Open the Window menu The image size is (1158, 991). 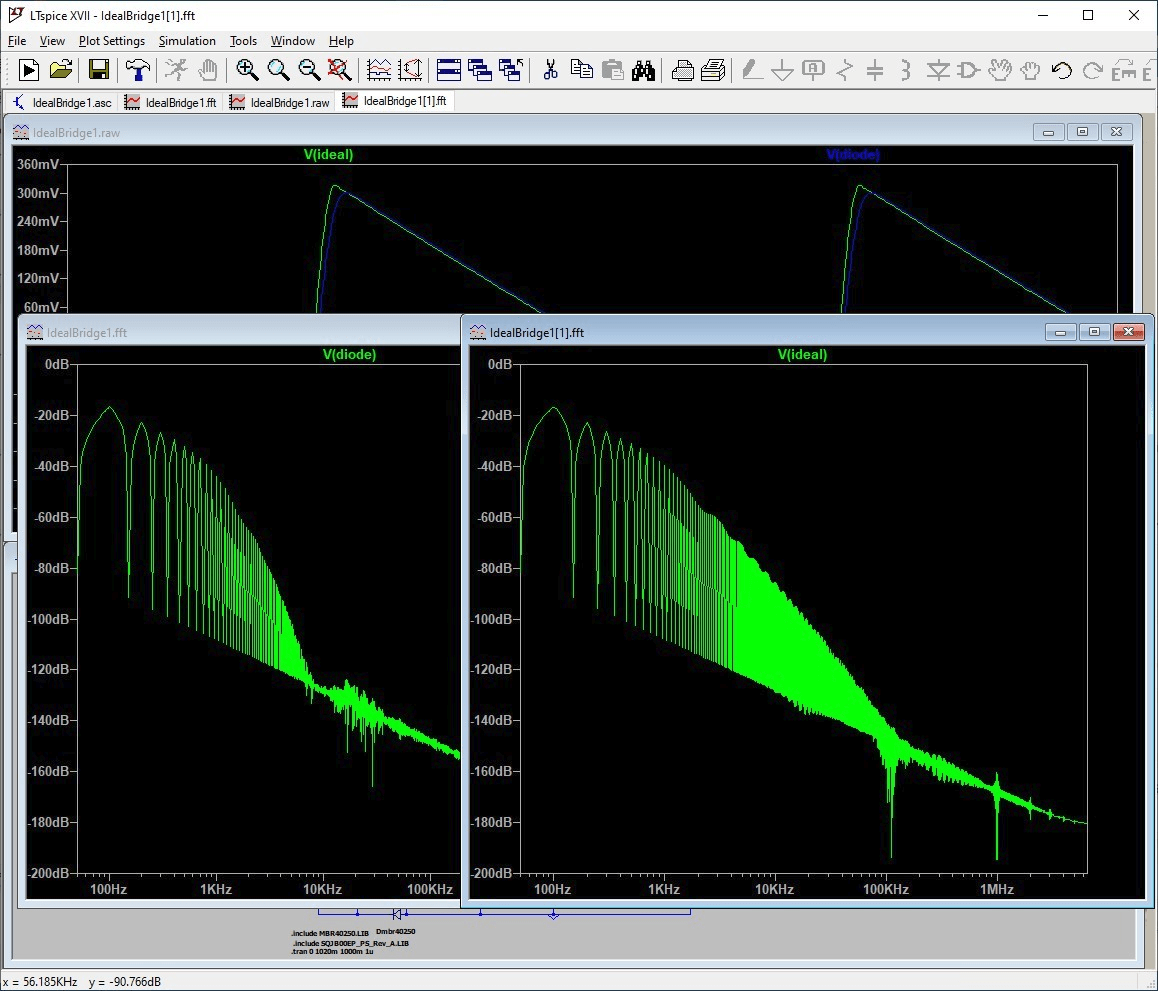click(x=292, y=41)
